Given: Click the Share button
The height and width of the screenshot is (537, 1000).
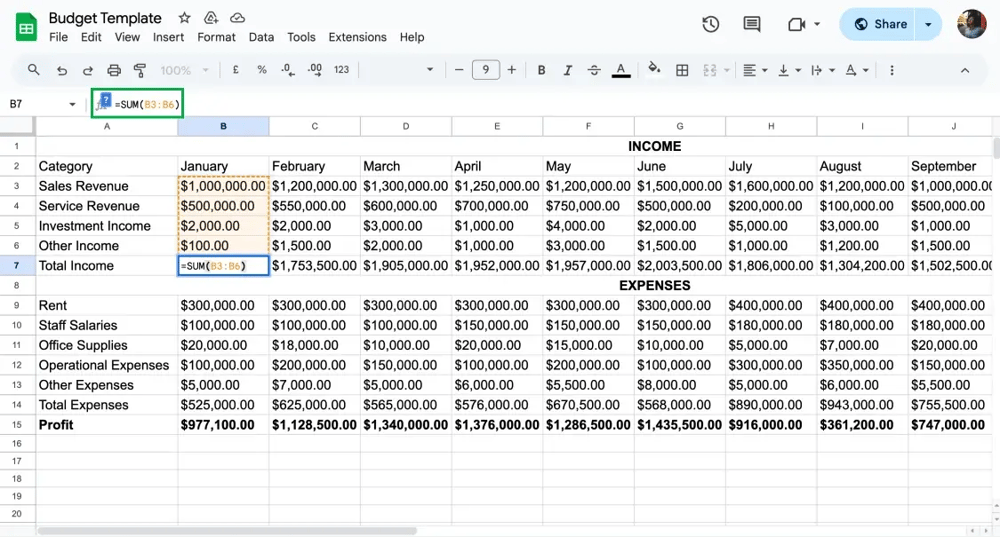Looking at the screenshot, I should click(x=880, y=24).
